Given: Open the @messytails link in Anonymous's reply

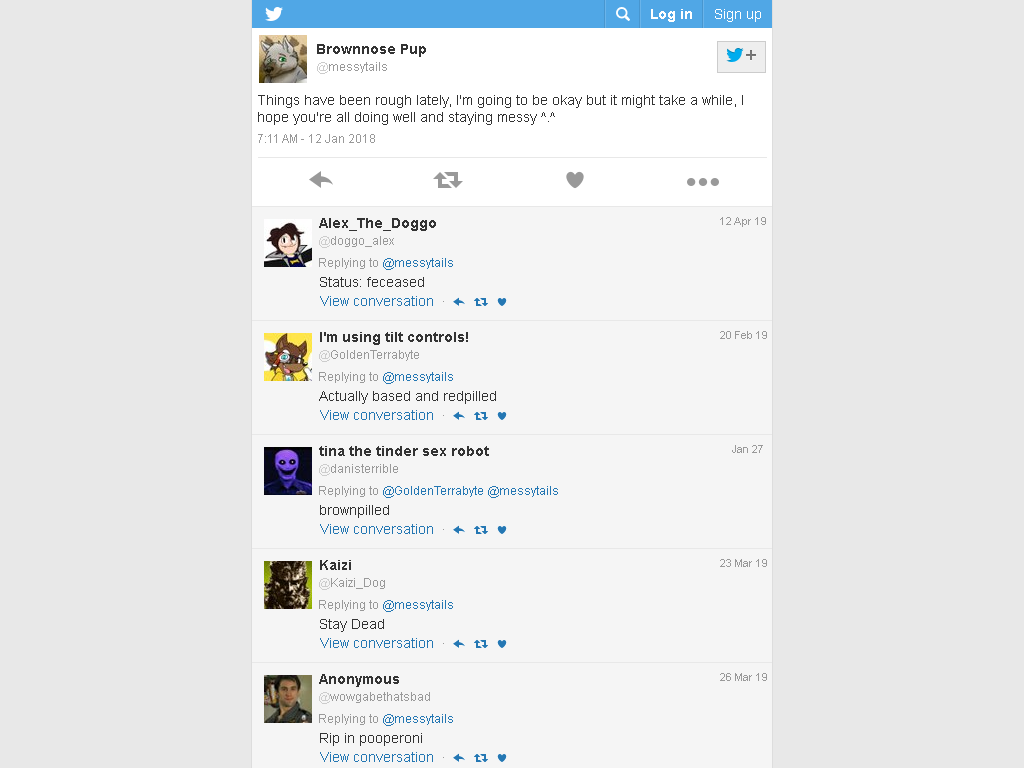Looking at the screenshot, I should pos(418,718).
